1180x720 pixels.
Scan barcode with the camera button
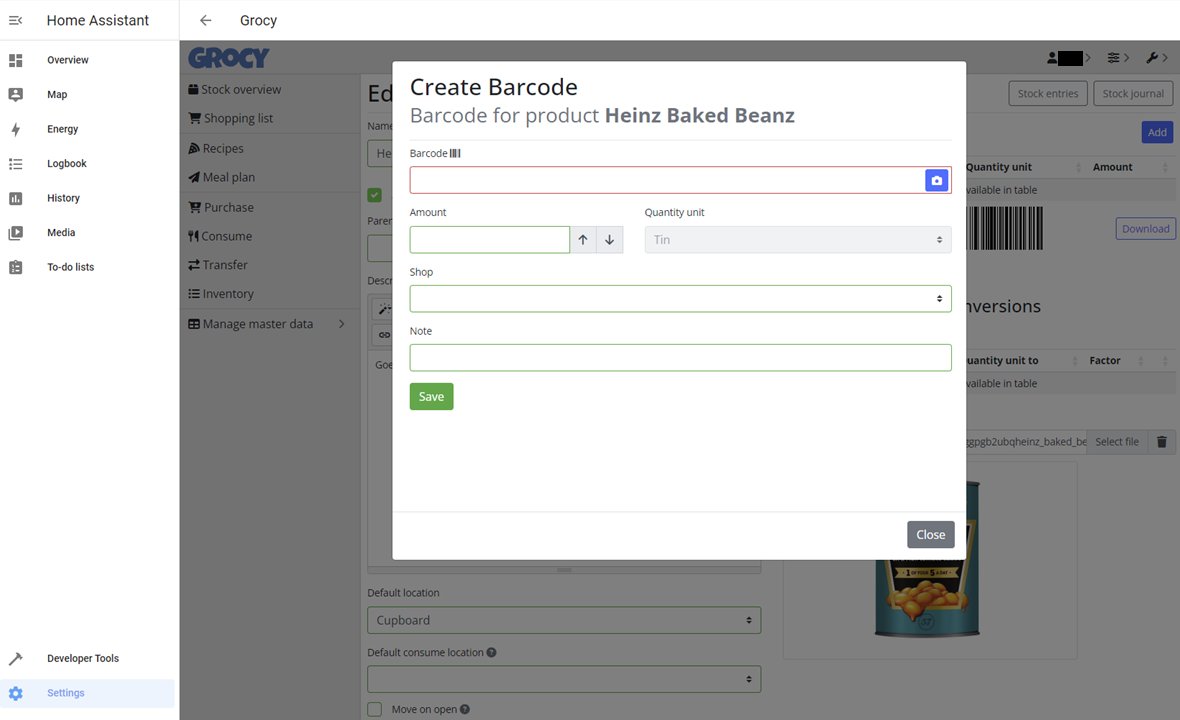point(936,181)
